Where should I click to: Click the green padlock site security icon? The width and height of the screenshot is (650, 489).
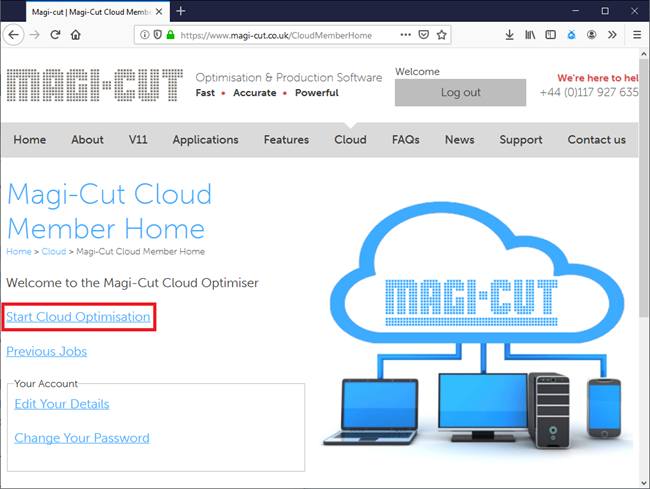[x=171, y=34]
